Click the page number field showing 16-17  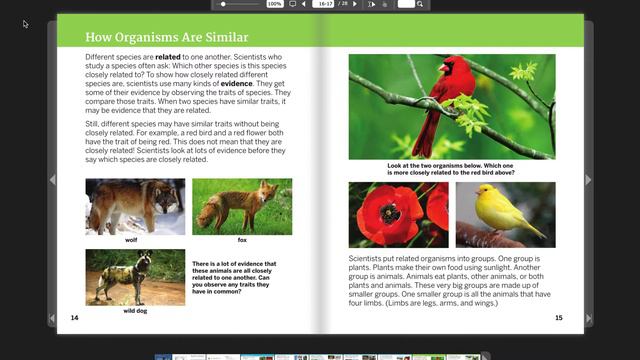coord(323,4)
